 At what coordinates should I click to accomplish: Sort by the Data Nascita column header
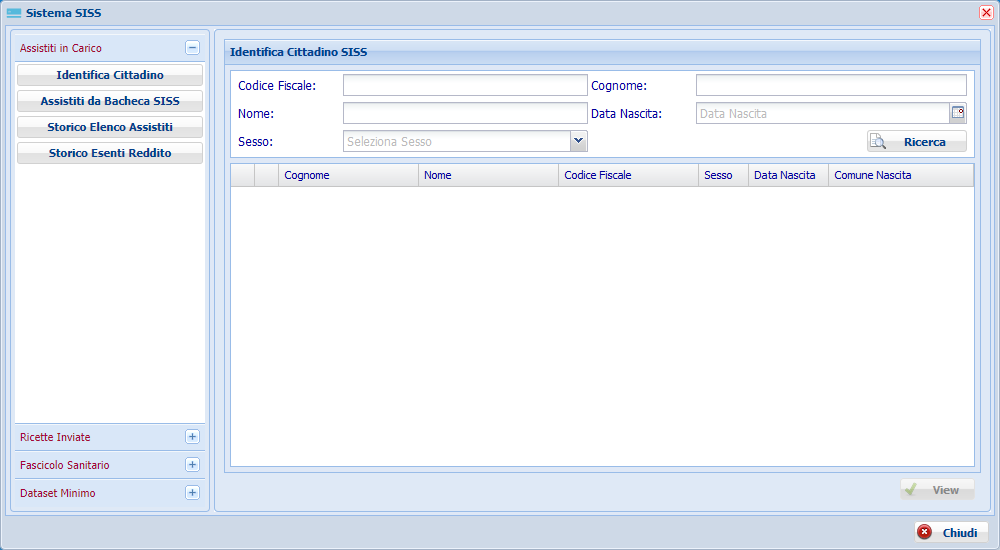pos(788,175)
